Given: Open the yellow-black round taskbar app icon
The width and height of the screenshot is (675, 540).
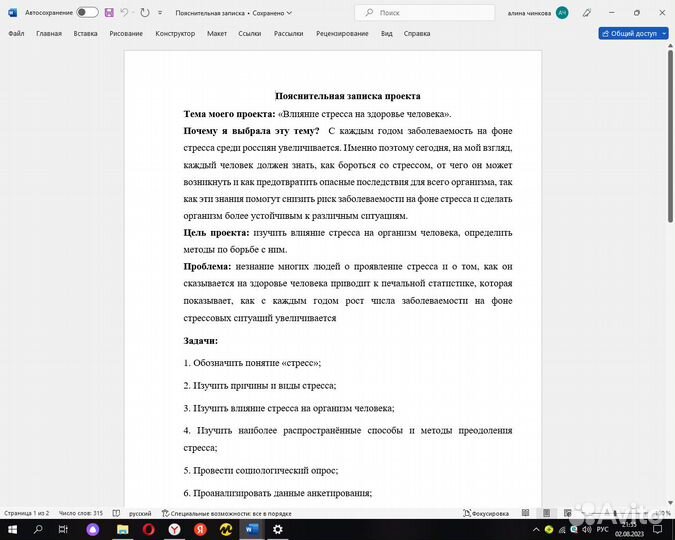Looking at the screenshot, I should tap(226, 529).
